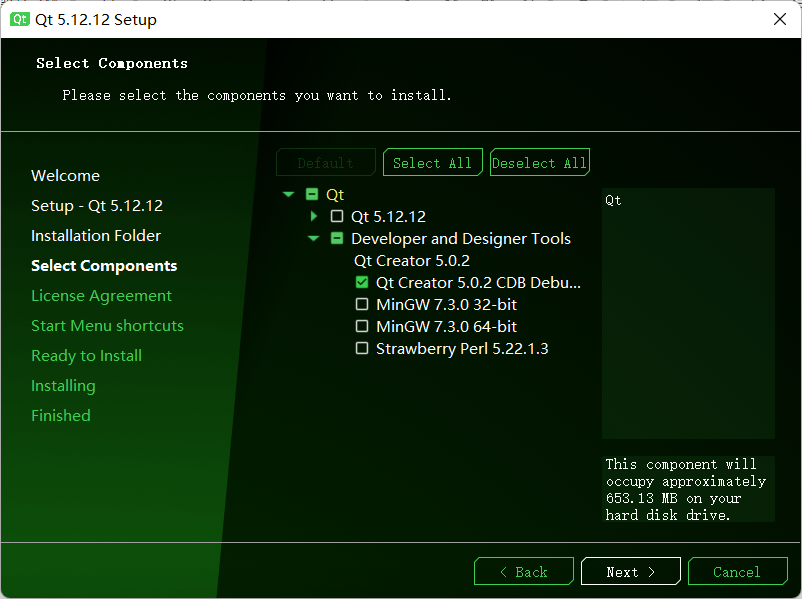Collapse Developer and Designer Tools node
This screenshot has height=599, width=802.
pyautogui.click(x=314, y=238)
